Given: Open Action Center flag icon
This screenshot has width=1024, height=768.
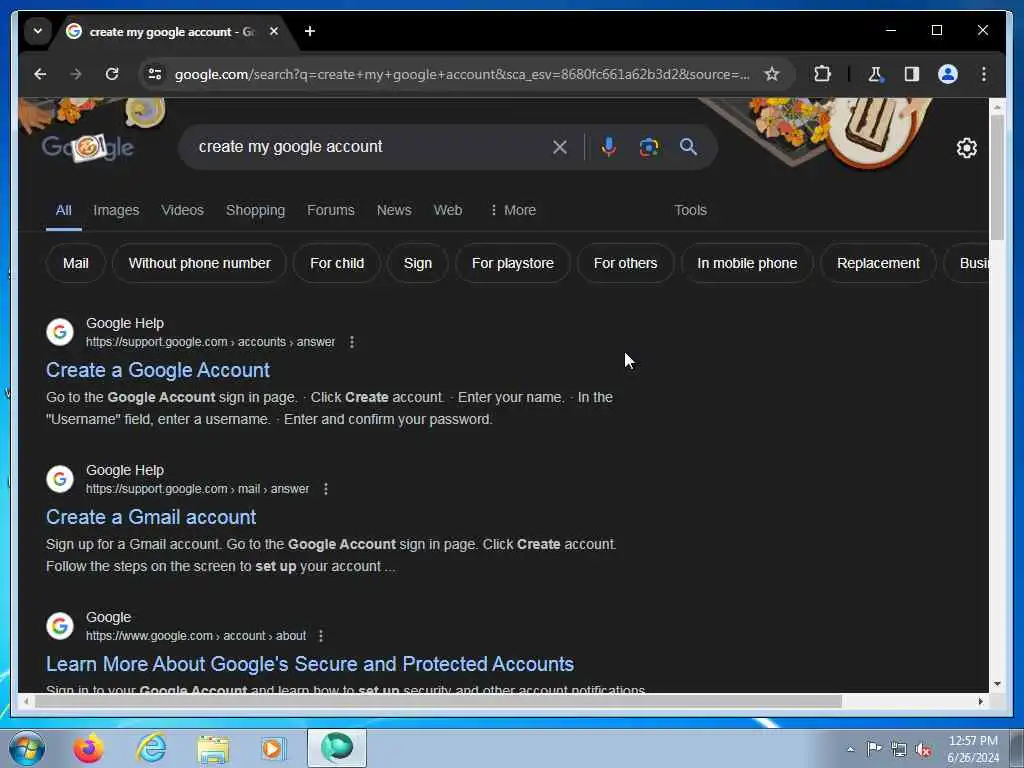Looking at the screenshot, I should pos(874,748).
